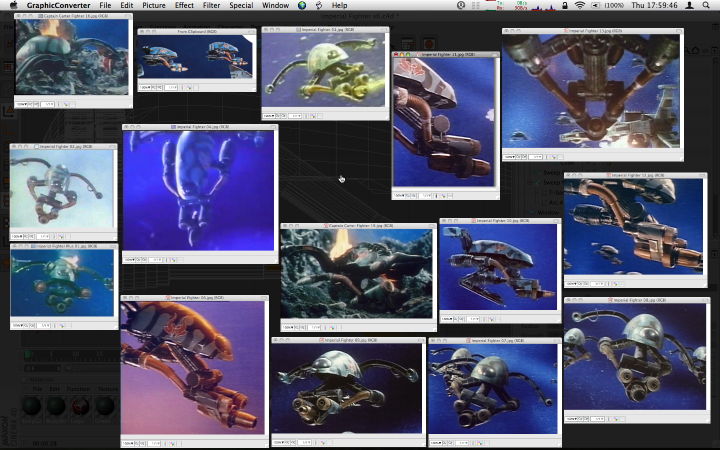Click the color icon in Imperial Fighter 07 window
Screen dimensions: 720x450
[x=479, y=443]
